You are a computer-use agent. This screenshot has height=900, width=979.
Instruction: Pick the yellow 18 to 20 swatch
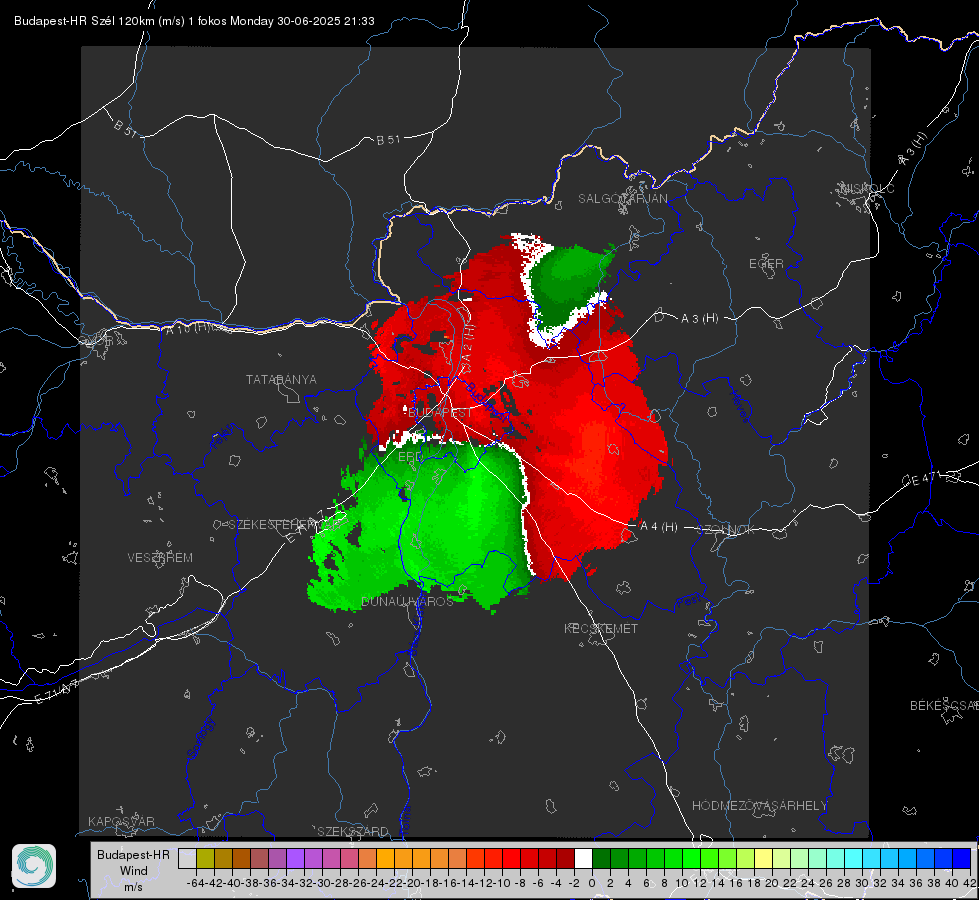tap(763, 858)
